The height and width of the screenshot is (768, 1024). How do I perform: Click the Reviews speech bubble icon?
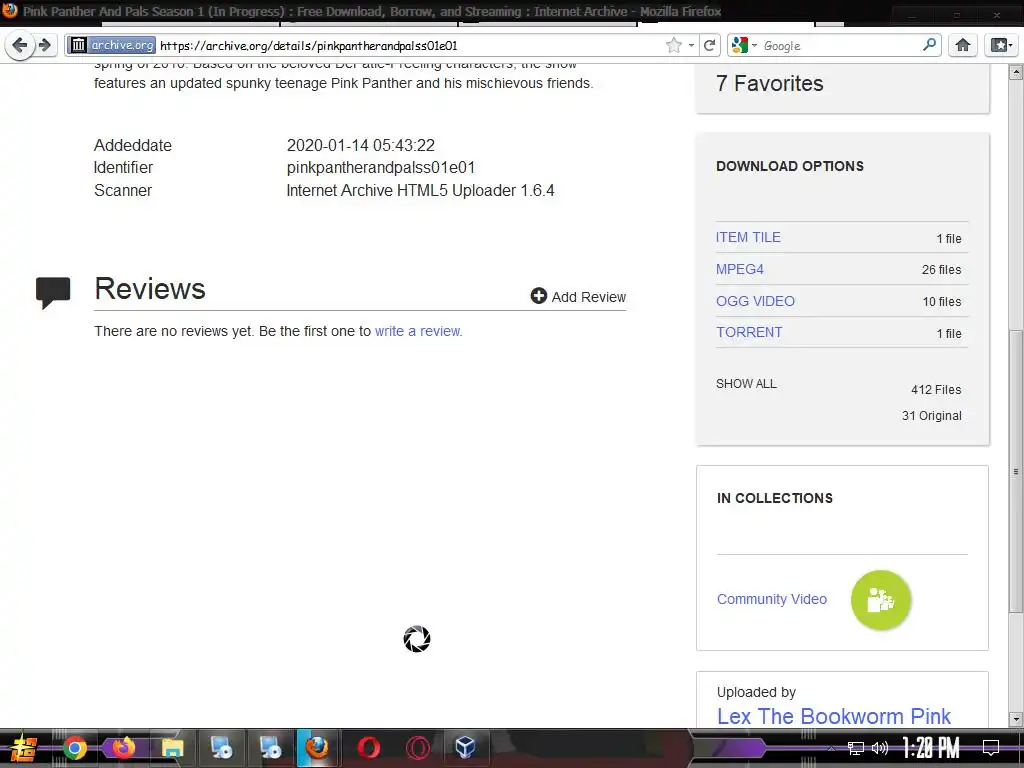pyautogui.click(x=53, y=293)
